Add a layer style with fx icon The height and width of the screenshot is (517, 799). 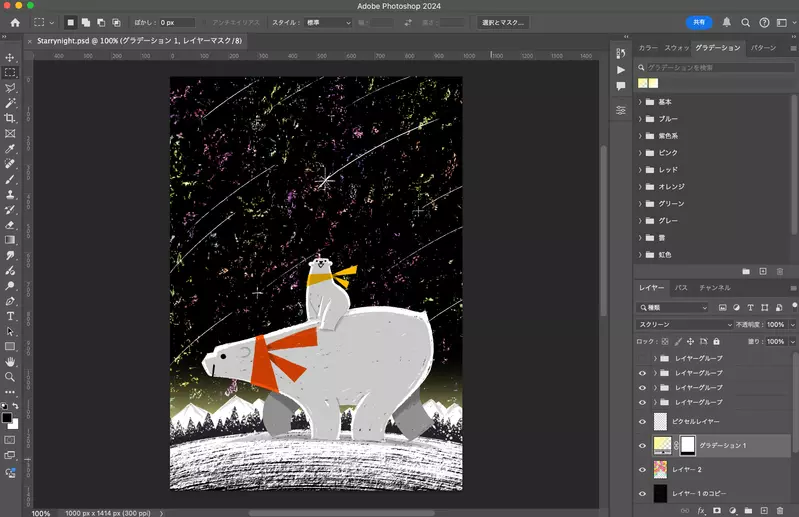click(702, 510)
